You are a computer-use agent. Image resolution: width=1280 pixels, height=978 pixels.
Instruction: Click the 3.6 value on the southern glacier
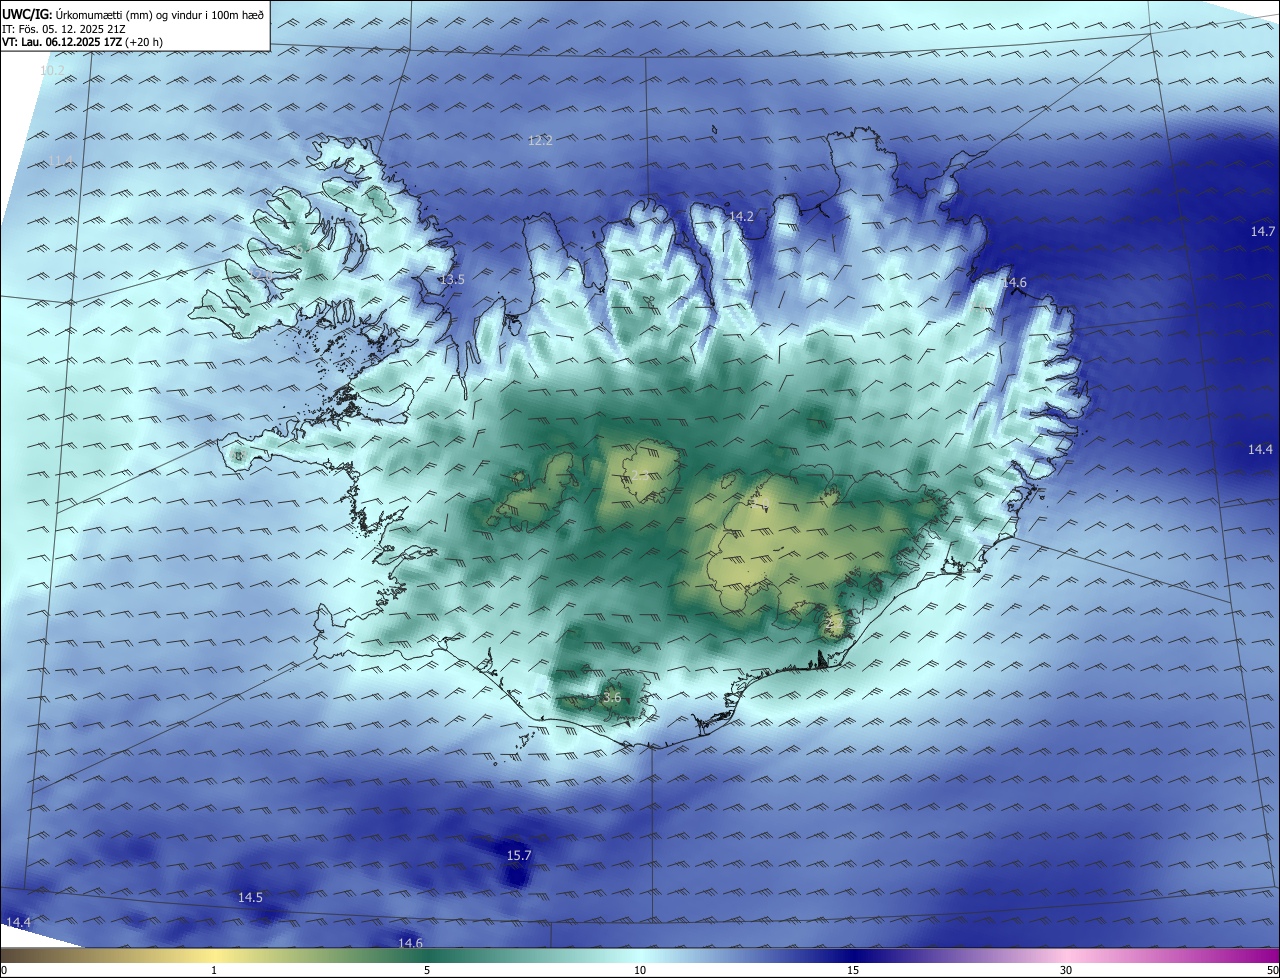pos(612,697)
